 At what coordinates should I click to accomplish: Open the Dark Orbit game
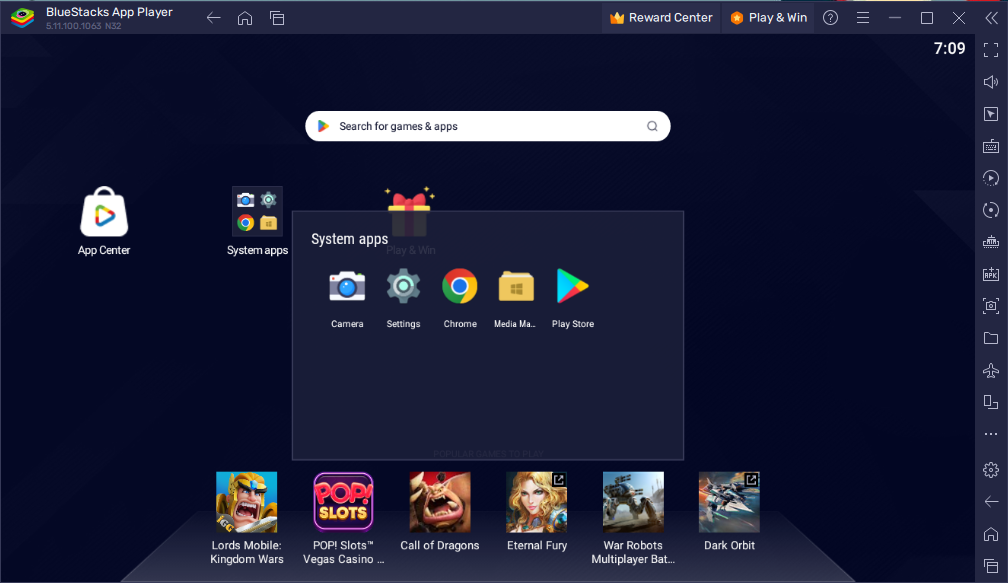[729, 512]
